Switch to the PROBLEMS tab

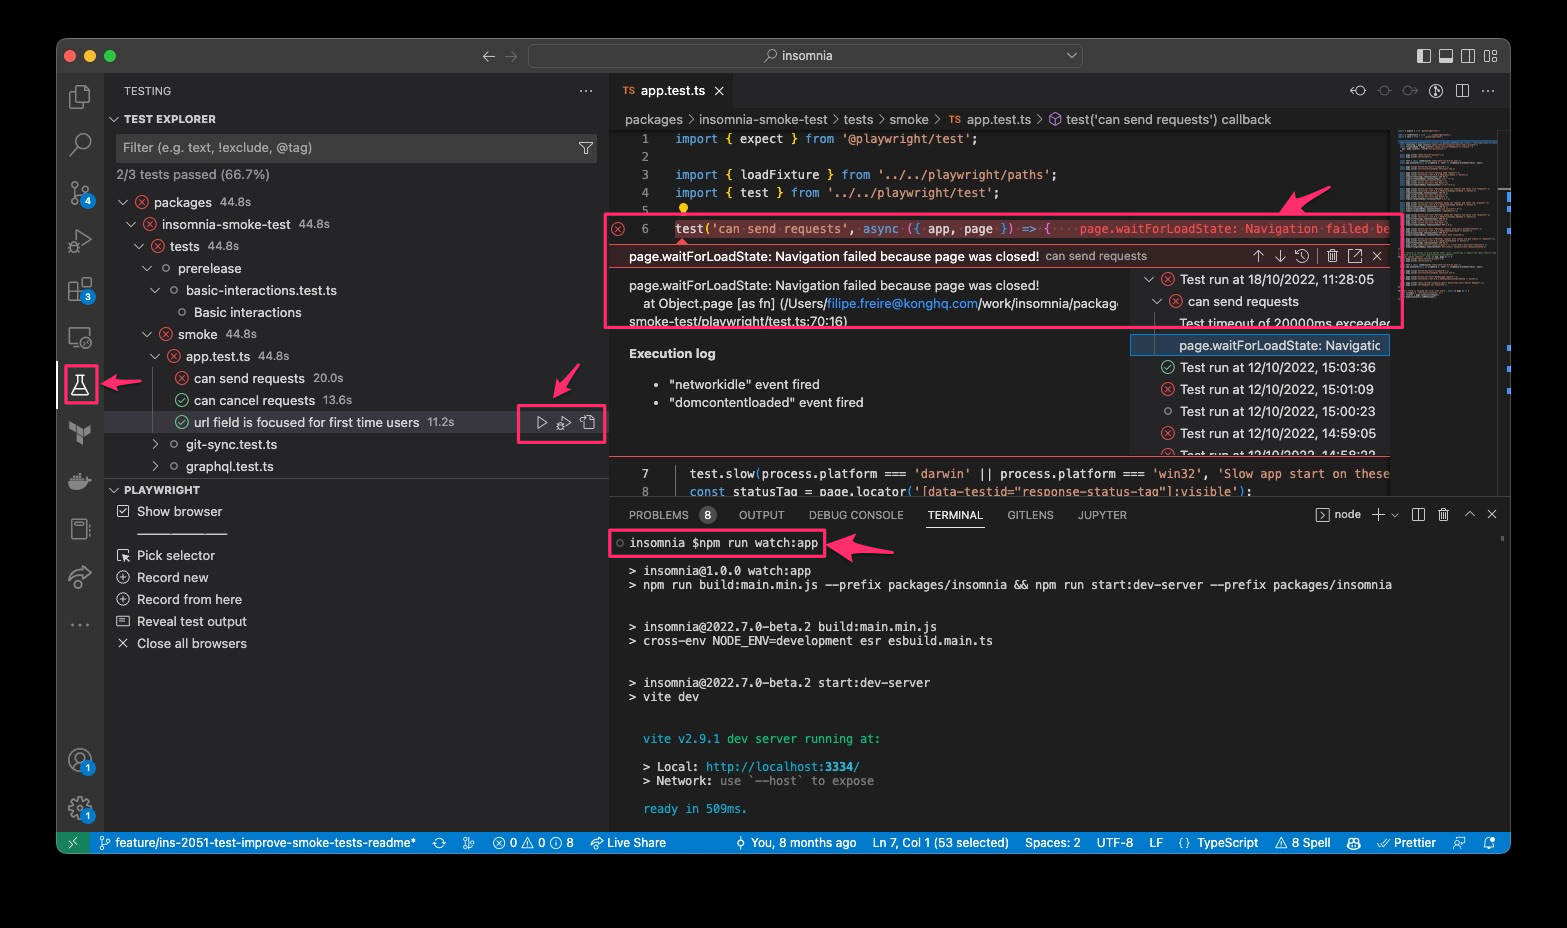click(659, 515)
